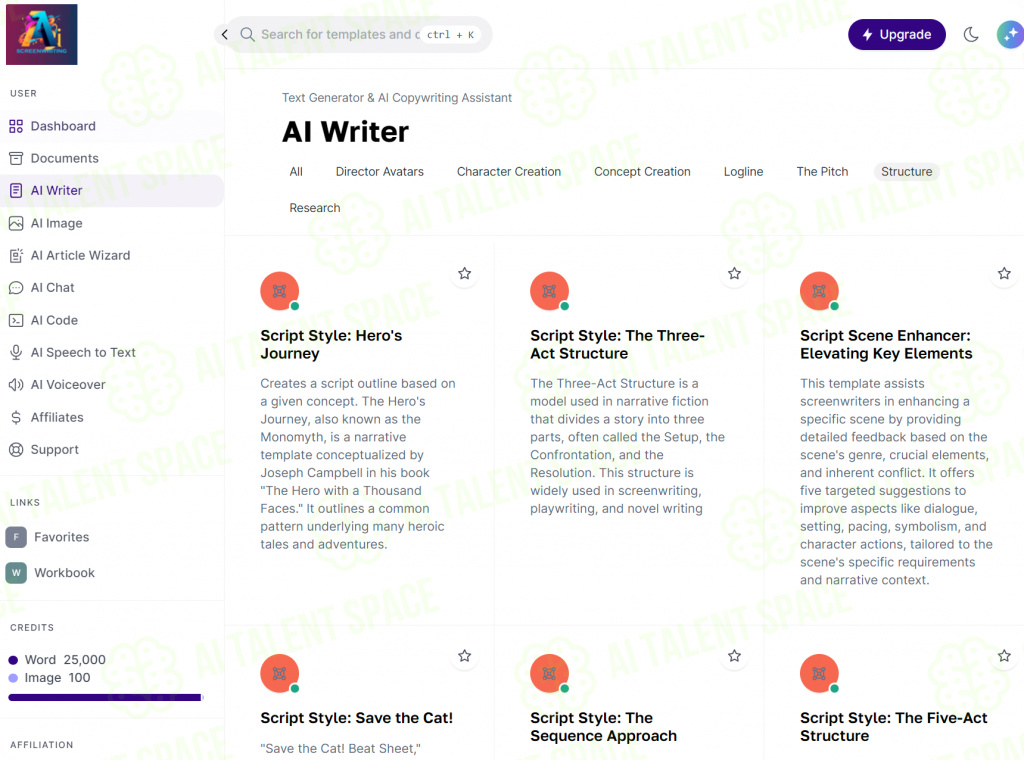The height and width of the screenshot is (760, 1024).
Task: Click the AI Chat bubble icon
Action: coord(16,288)
